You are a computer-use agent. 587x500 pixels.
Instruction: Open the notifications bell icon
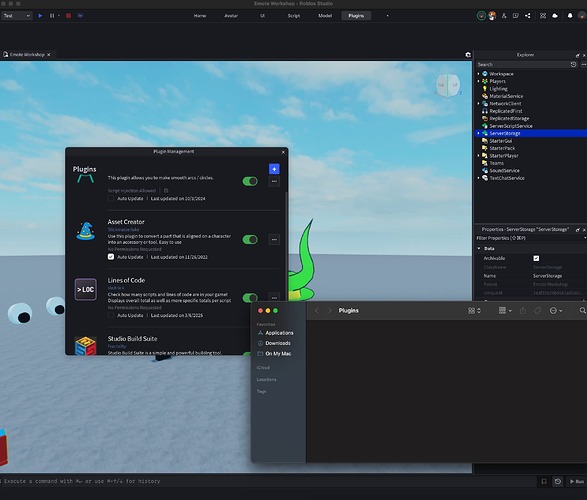tap(570, 16)
